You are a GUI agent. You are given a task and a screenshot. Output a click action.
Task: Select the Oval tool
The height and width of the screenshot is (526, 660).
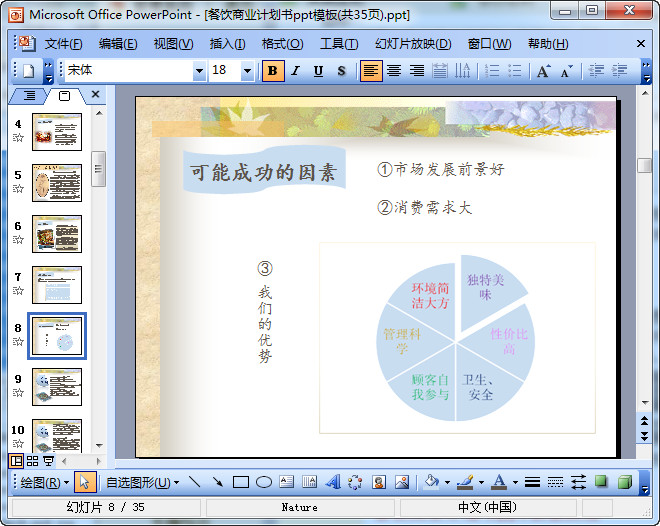click(263, 482)
